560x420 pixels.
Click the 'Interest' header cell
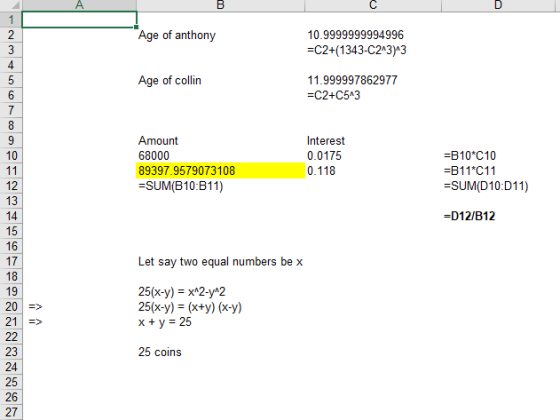click(x=326, y=141)
